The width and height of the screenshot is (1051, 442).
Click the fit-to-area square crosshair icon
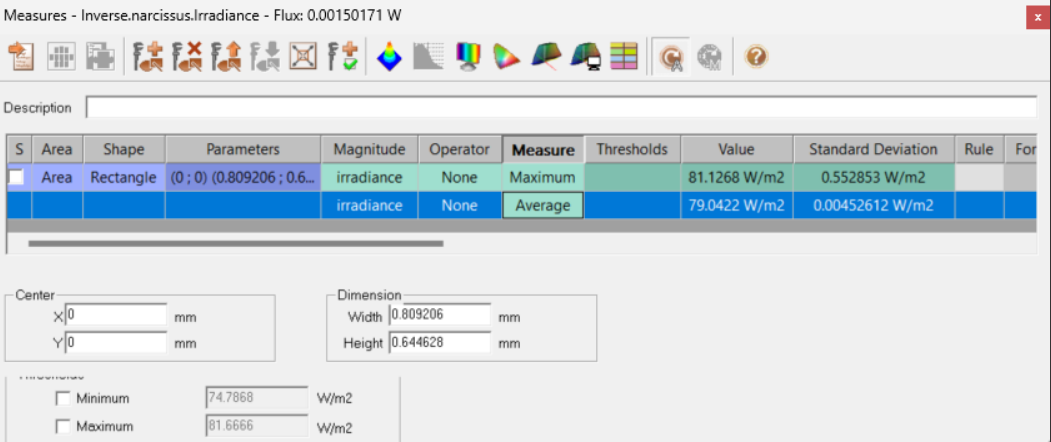pos(302,56)
